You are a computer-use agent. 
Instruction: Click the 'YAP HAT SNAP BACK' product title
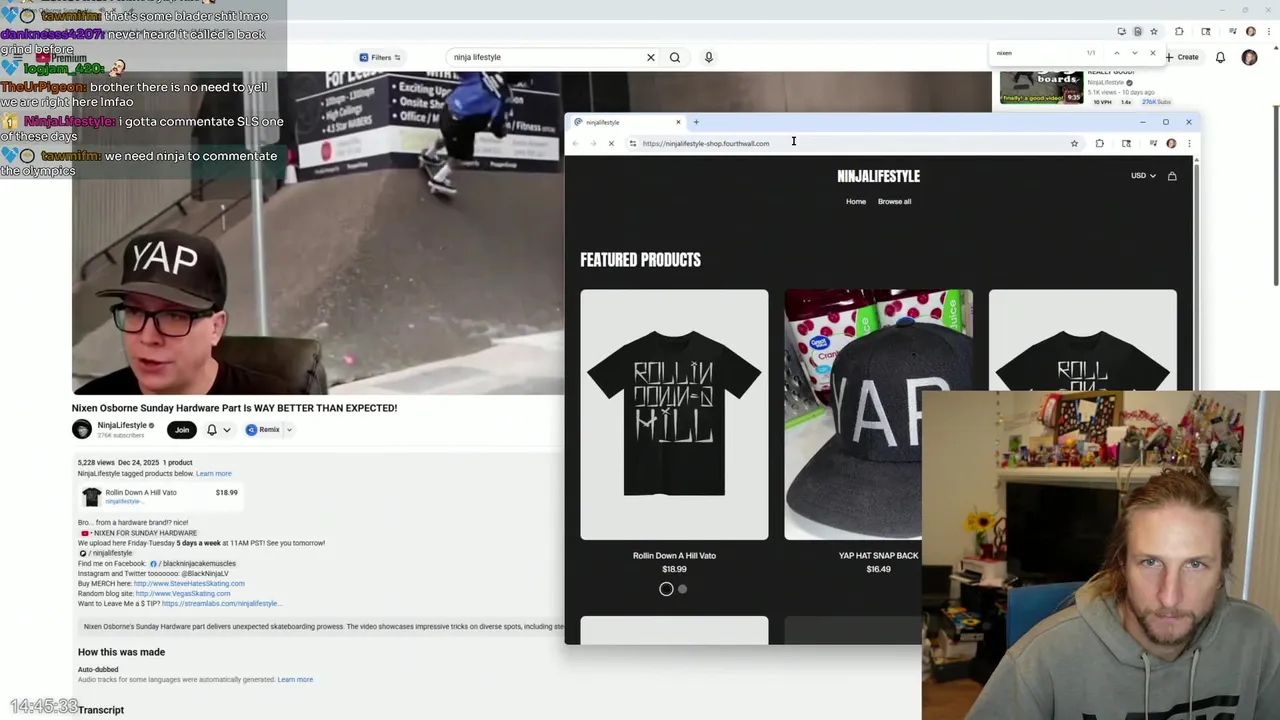point(878,555)
